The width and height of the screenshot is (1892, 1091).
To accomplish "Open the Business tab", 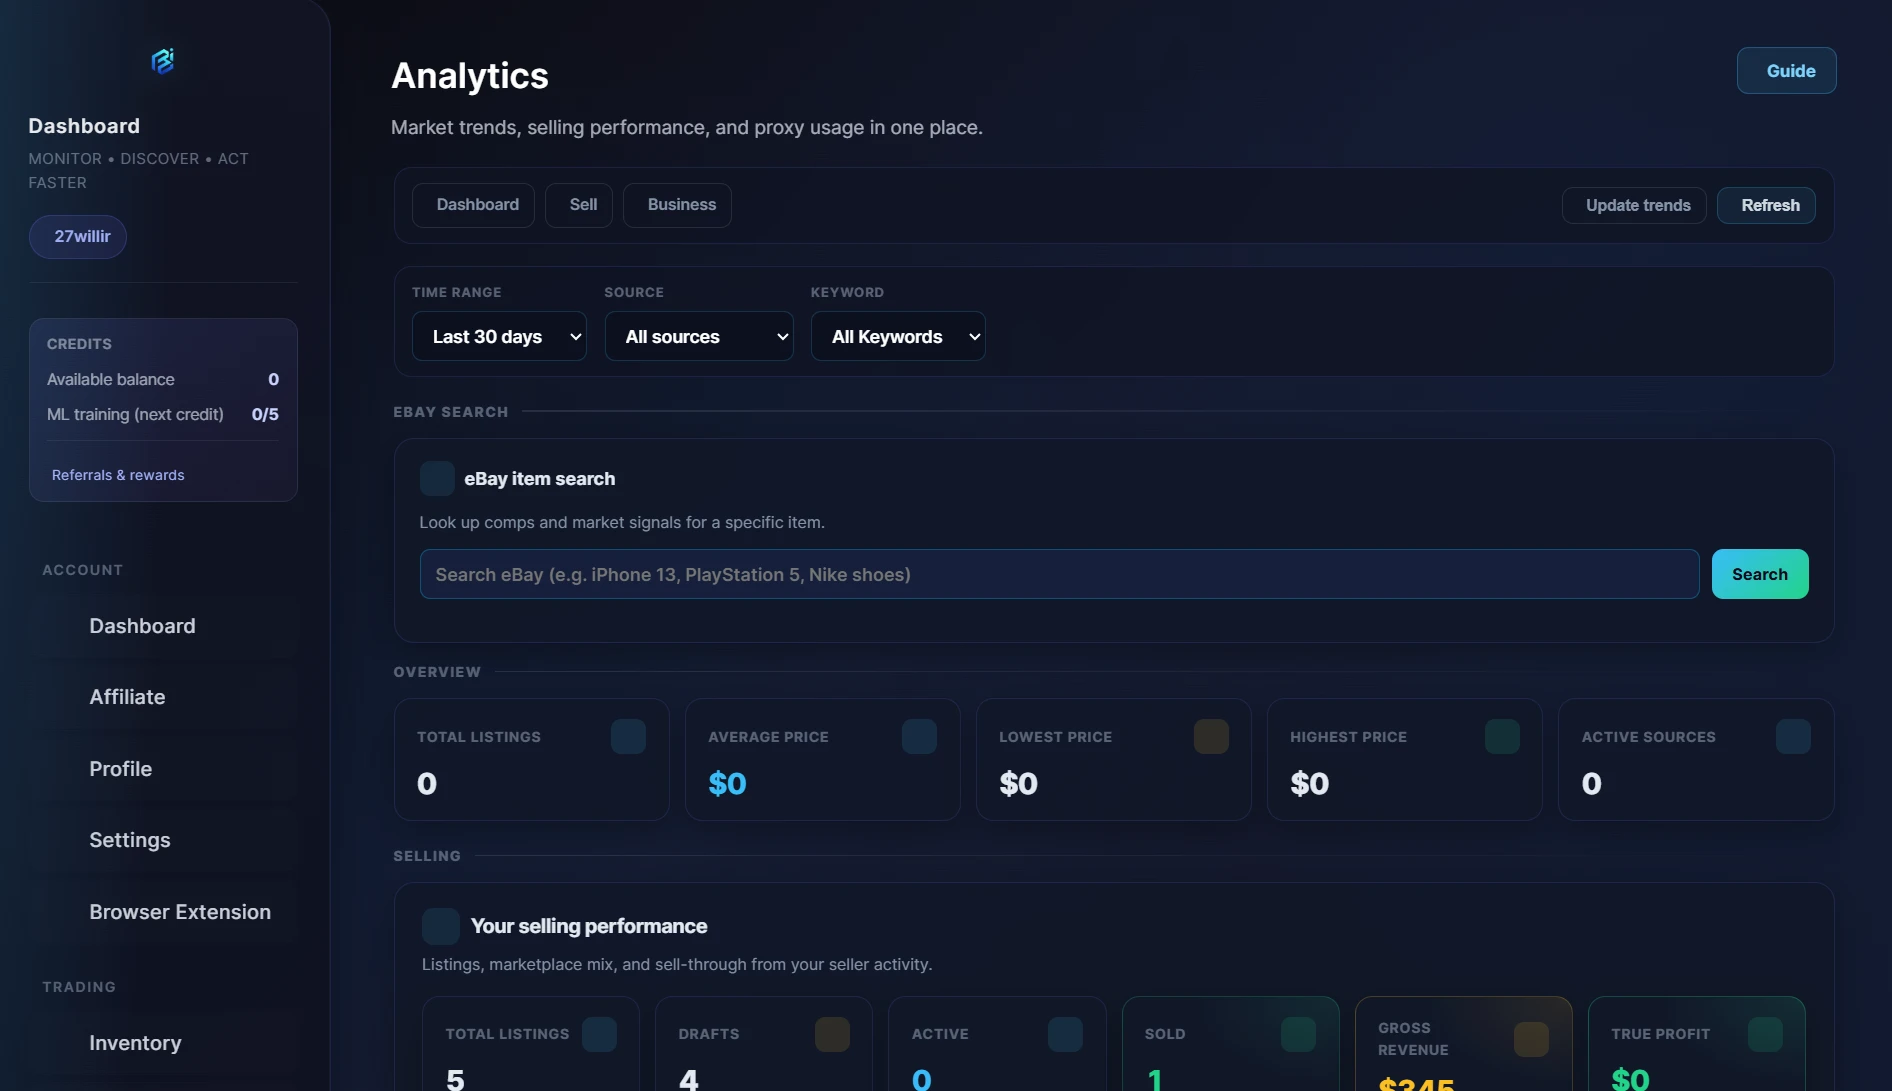I will [x=677, y=205].
